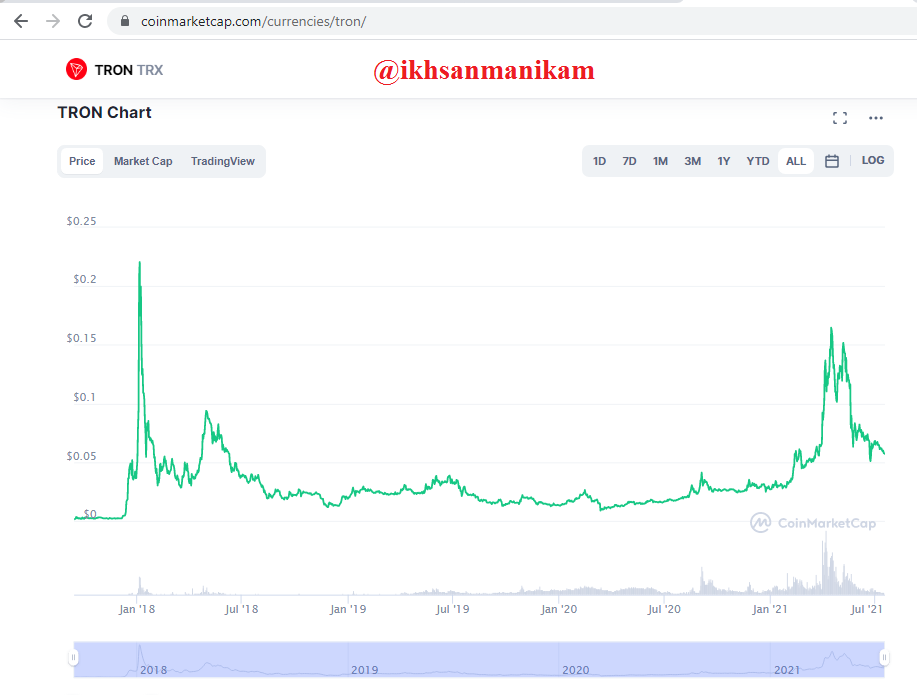Set chart range to YTD

758,161
